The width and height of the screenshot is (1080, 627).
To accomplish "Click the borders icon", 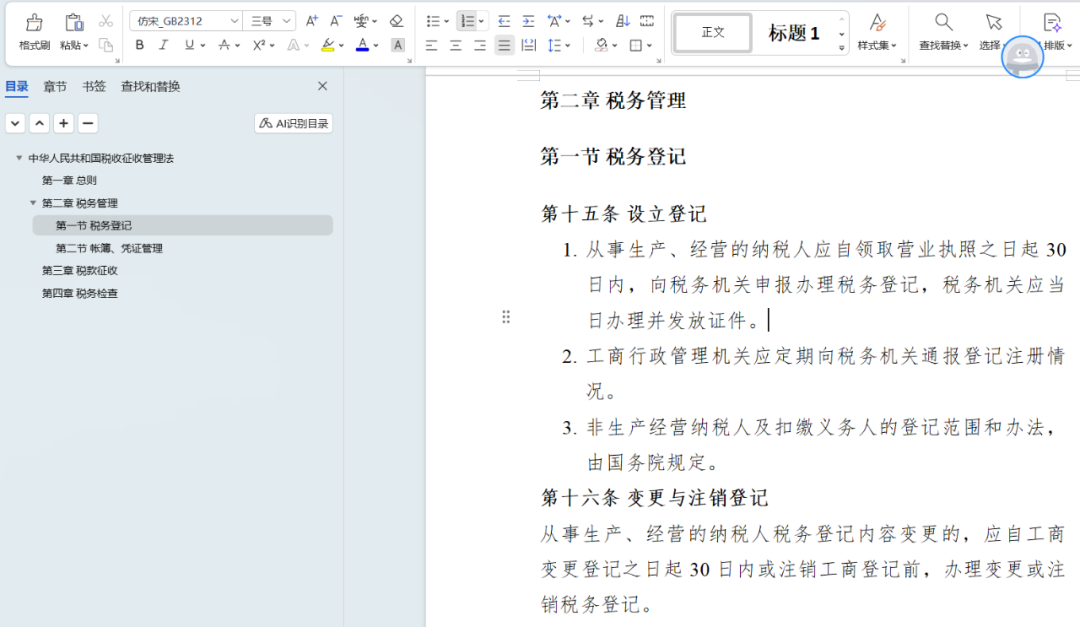I will point(636,45).
